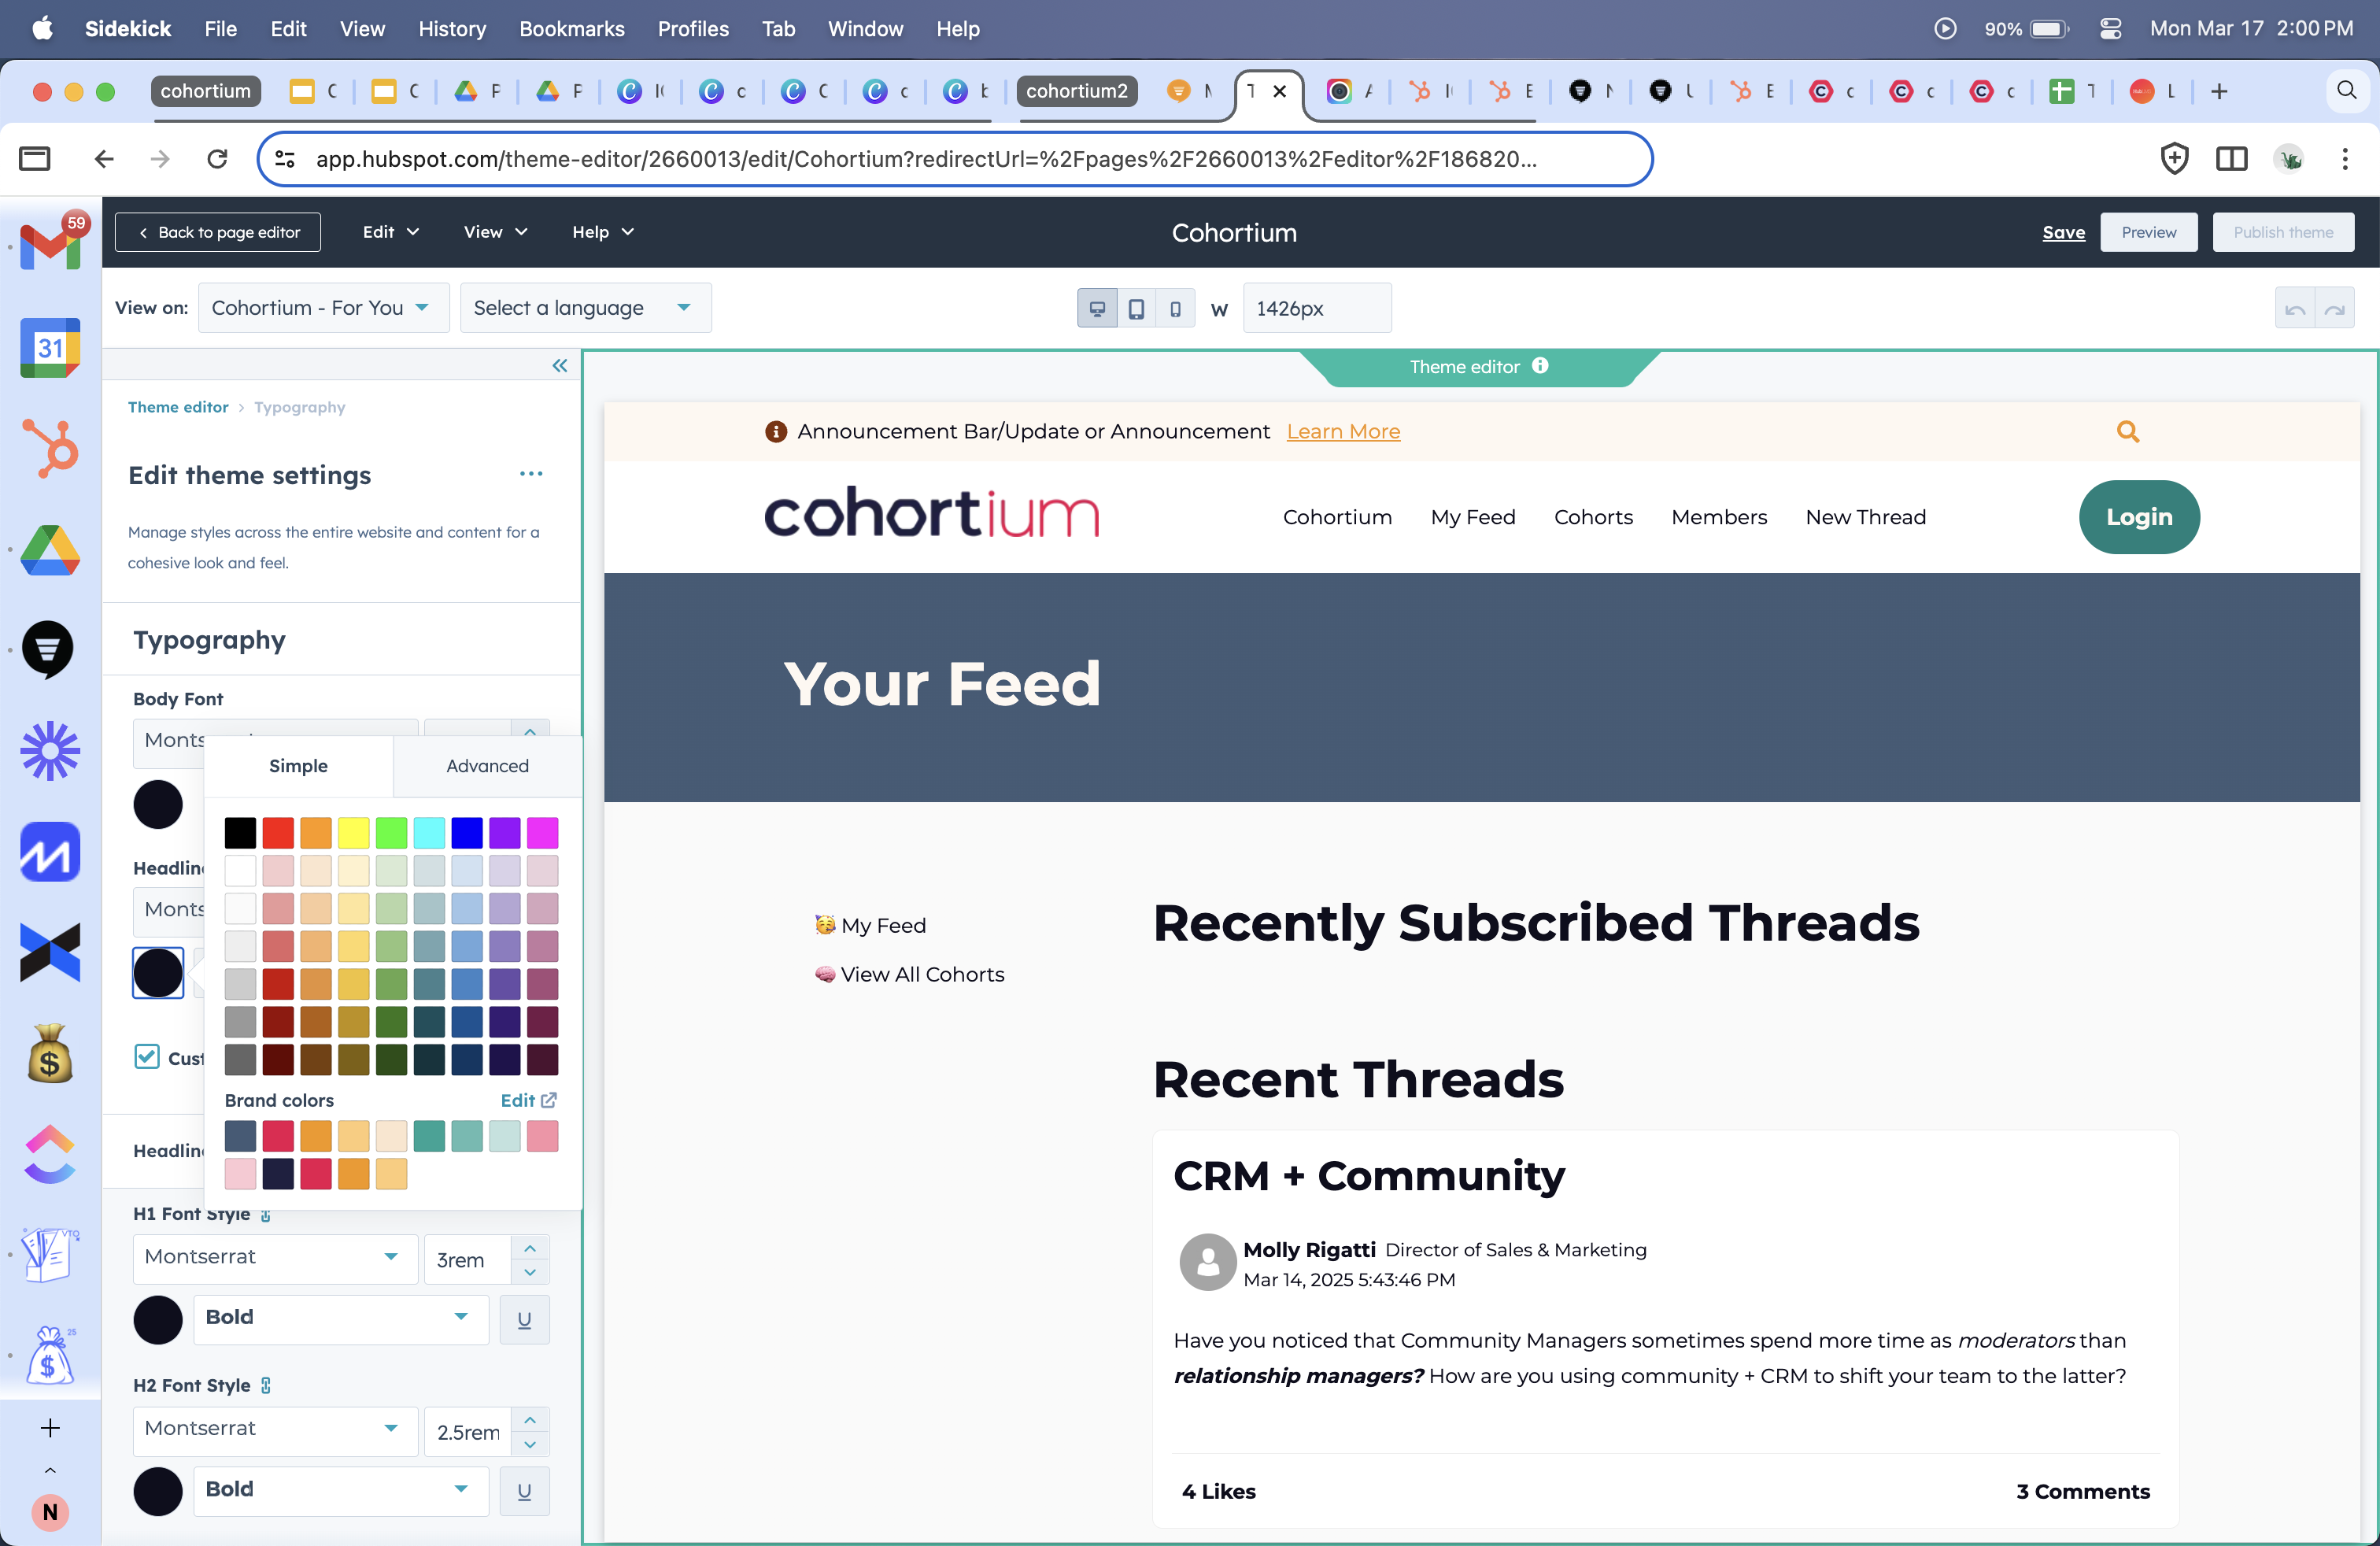The width and height of the screenshot is (2380, 1546).
Task: Toggle split view in browser toolbar
Action: click(x=2231, y=159)
